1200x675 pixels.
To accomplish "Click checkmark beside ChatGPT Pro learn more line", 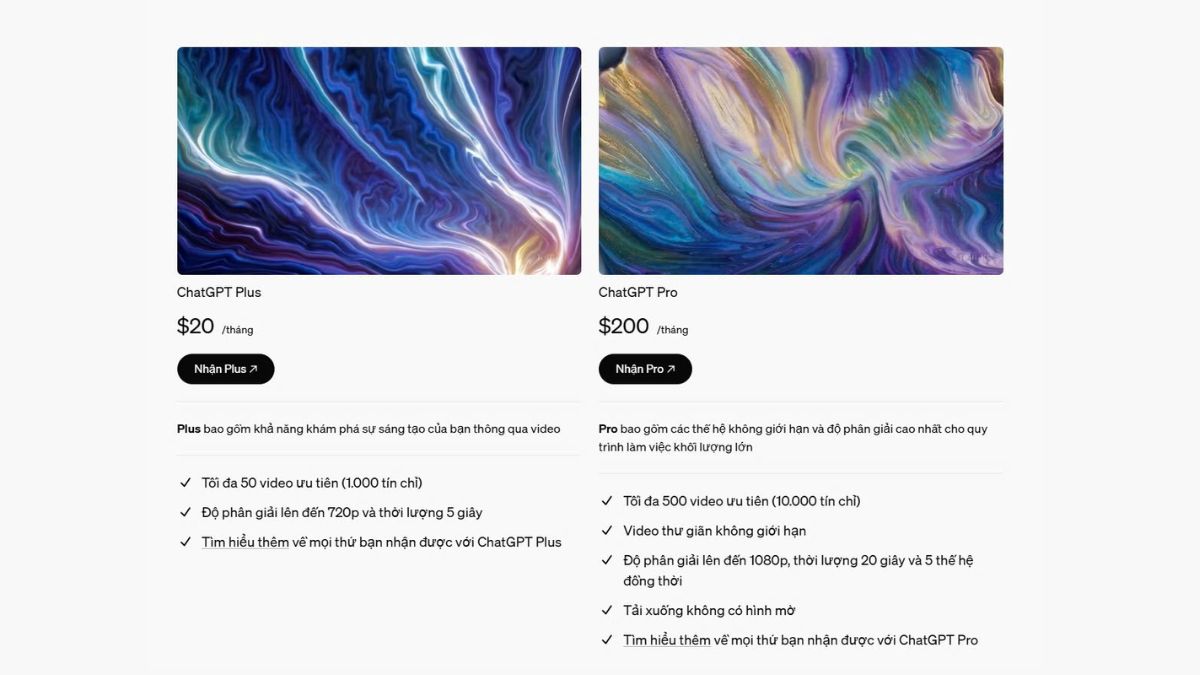I will point(607,640).
